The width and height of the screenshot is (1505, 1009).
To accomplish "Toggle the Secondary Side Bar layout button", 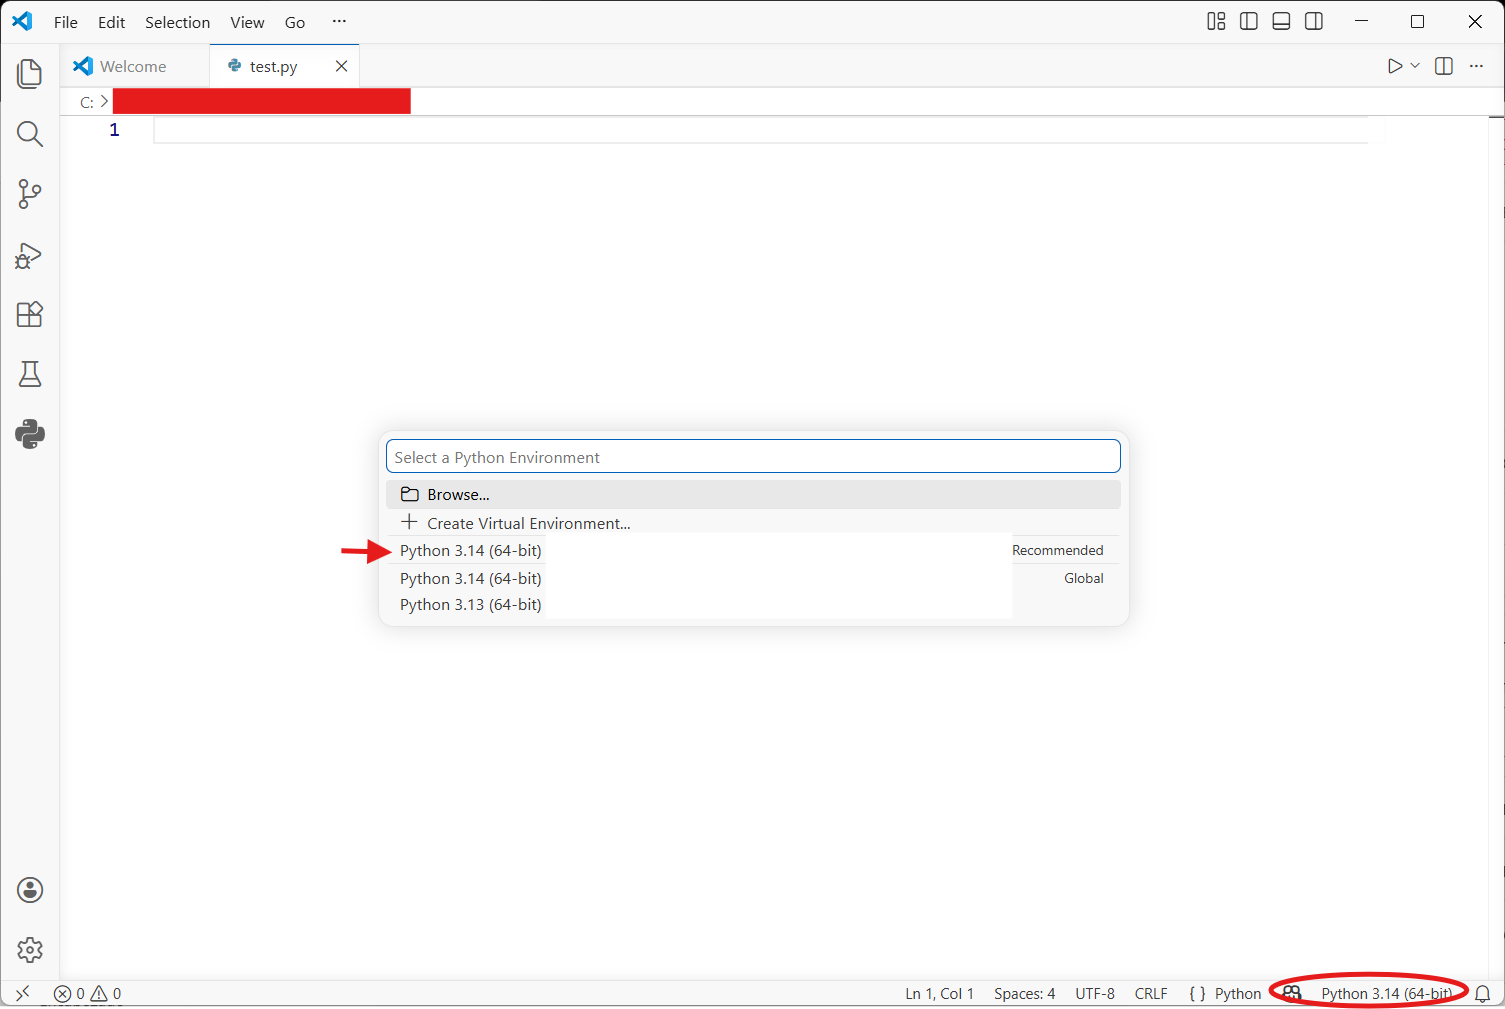I will pos(1314,22).
